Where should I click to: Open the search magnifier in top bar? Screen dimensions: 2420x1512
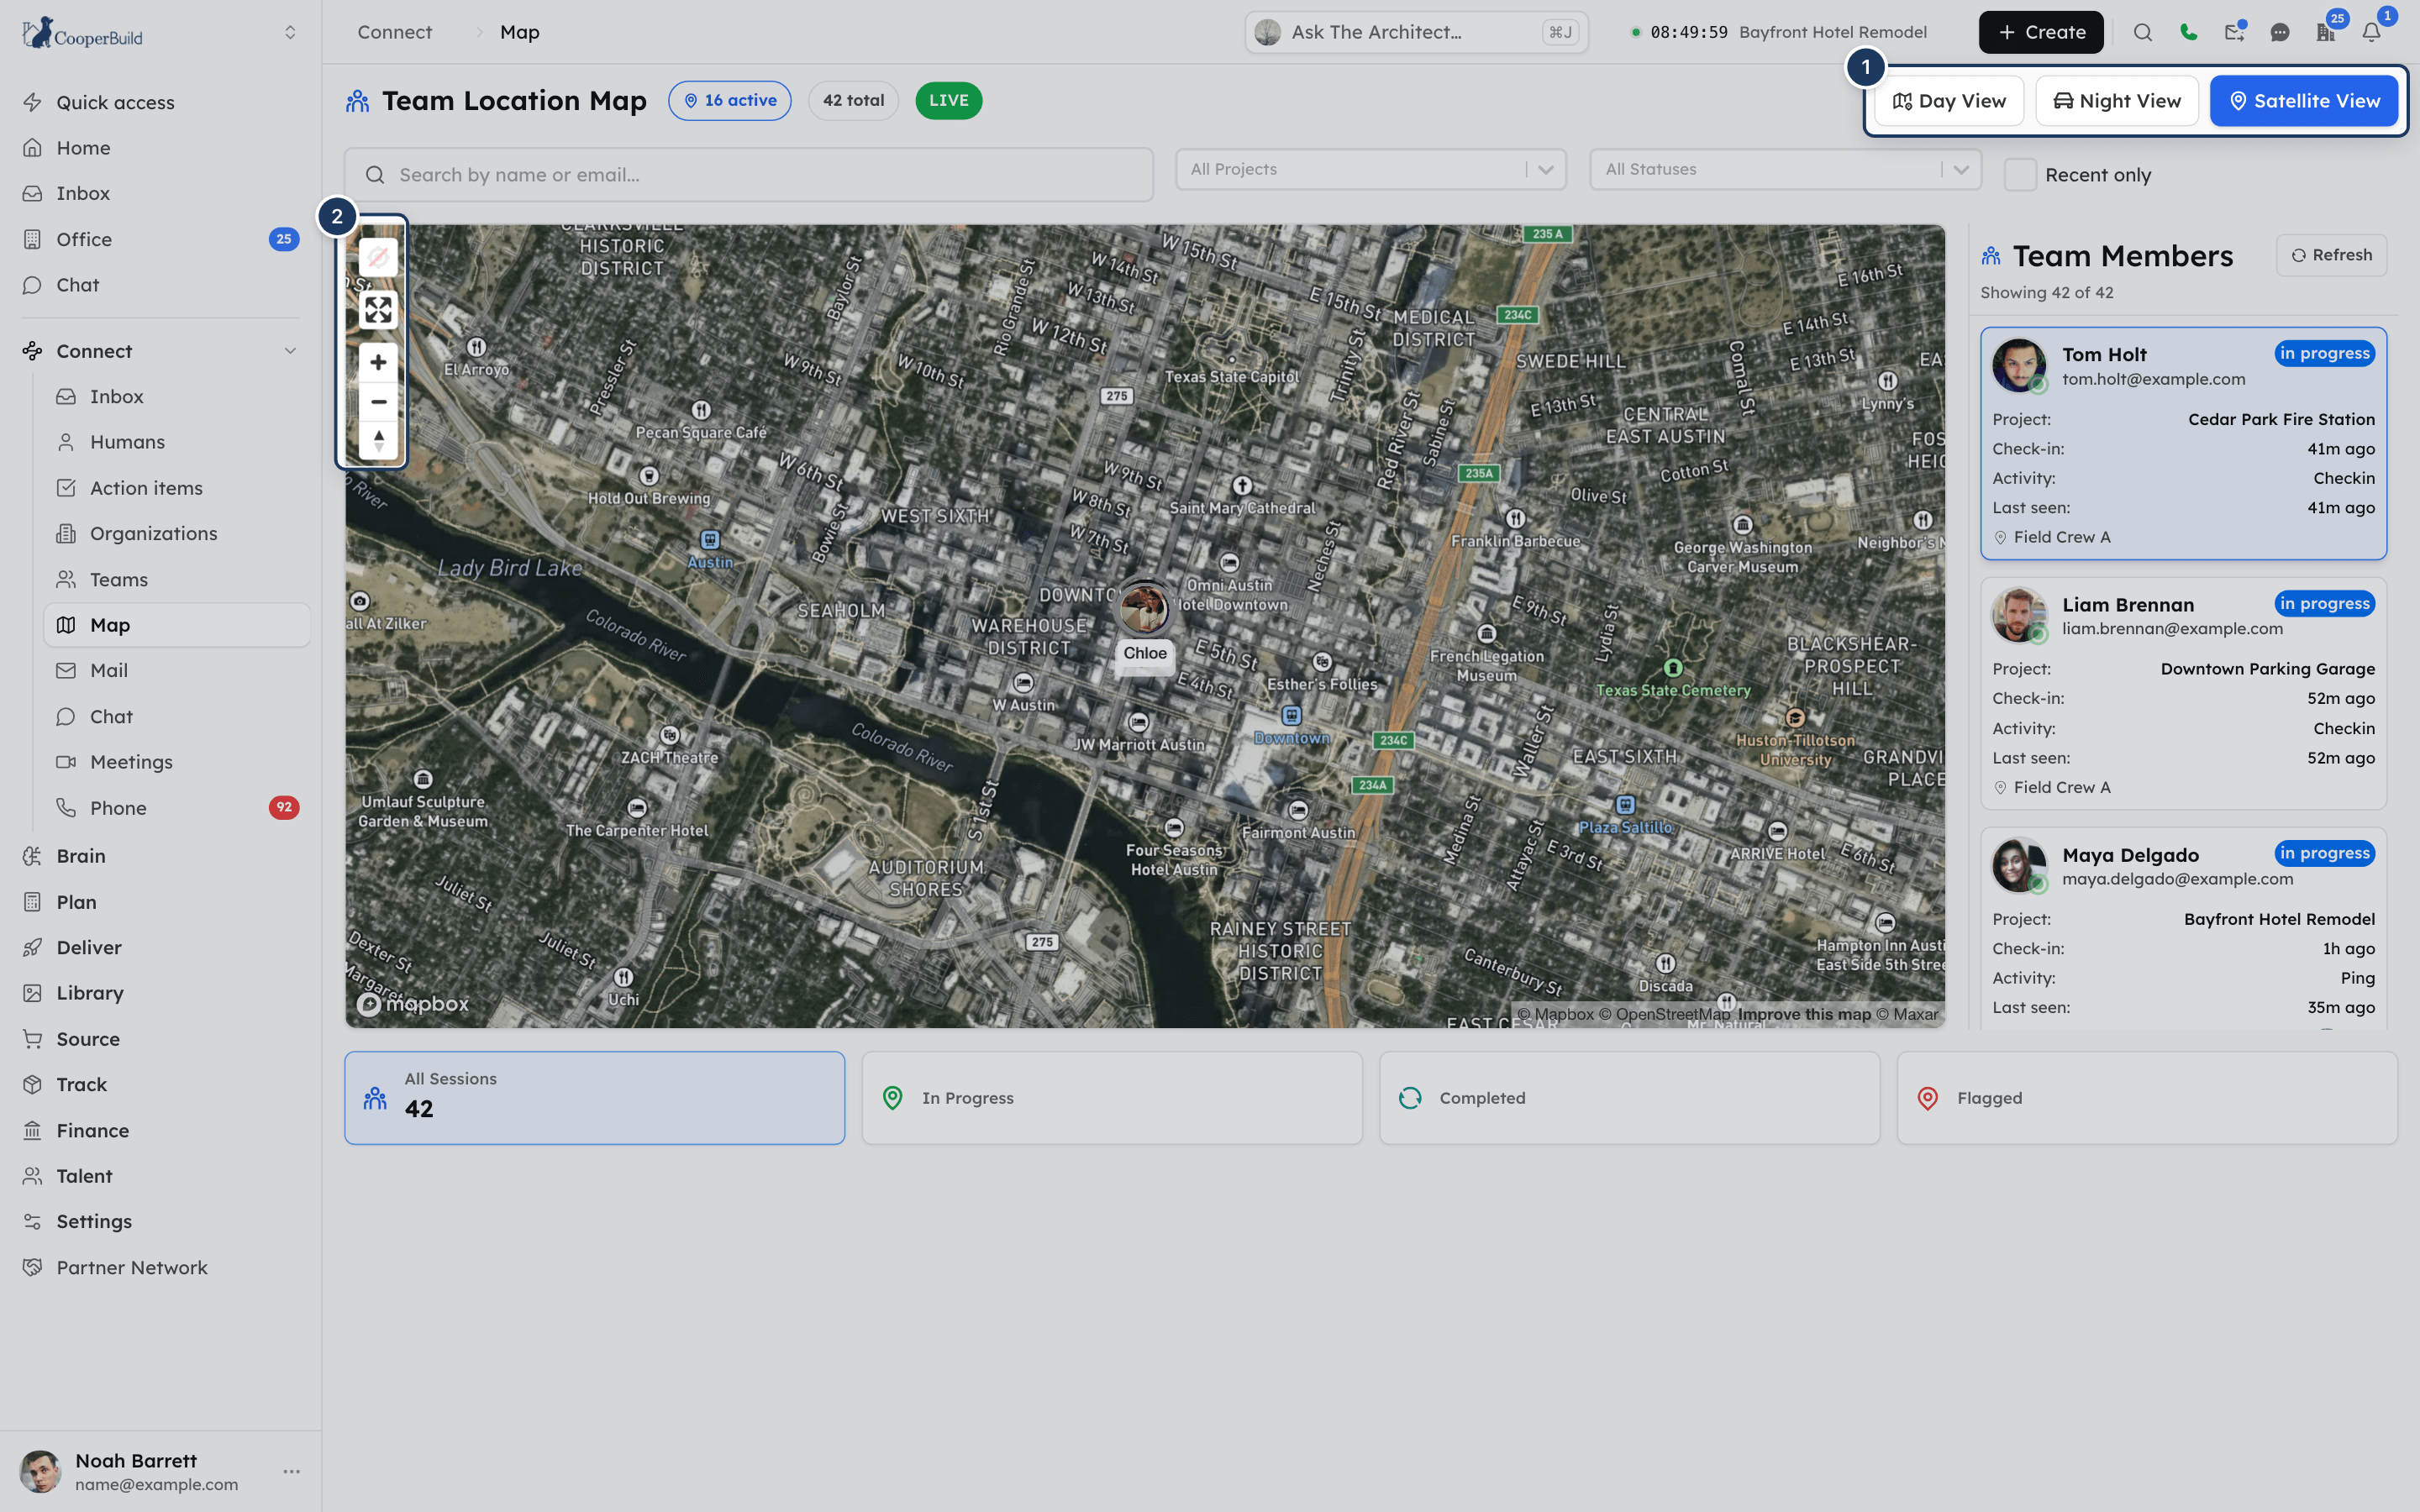pyautogui.click(x=2142, y=32)
